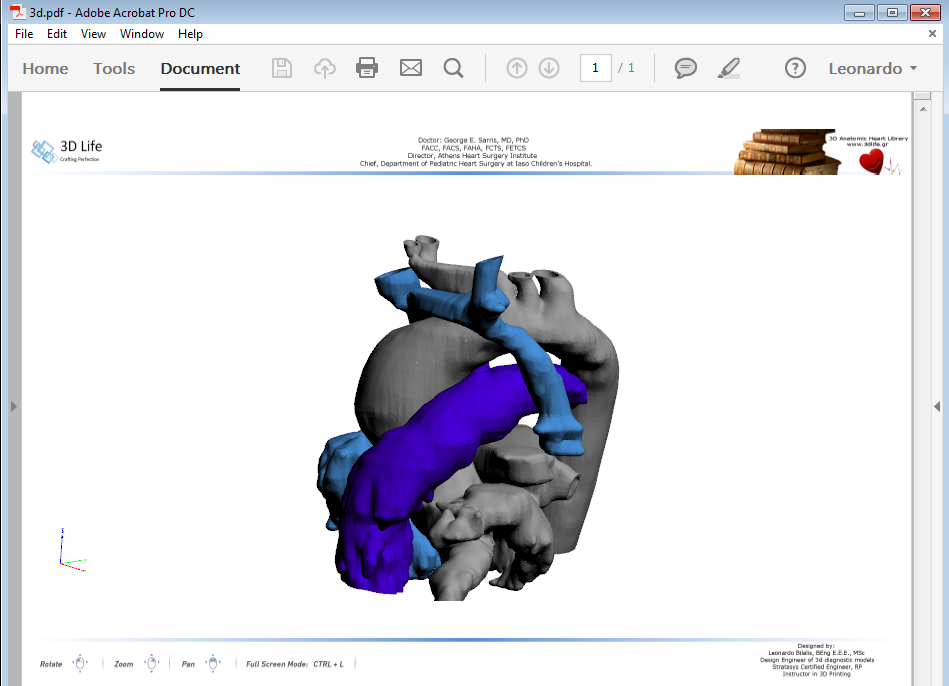
Task: Click the red heart library image
Action: tap(872, 161)
